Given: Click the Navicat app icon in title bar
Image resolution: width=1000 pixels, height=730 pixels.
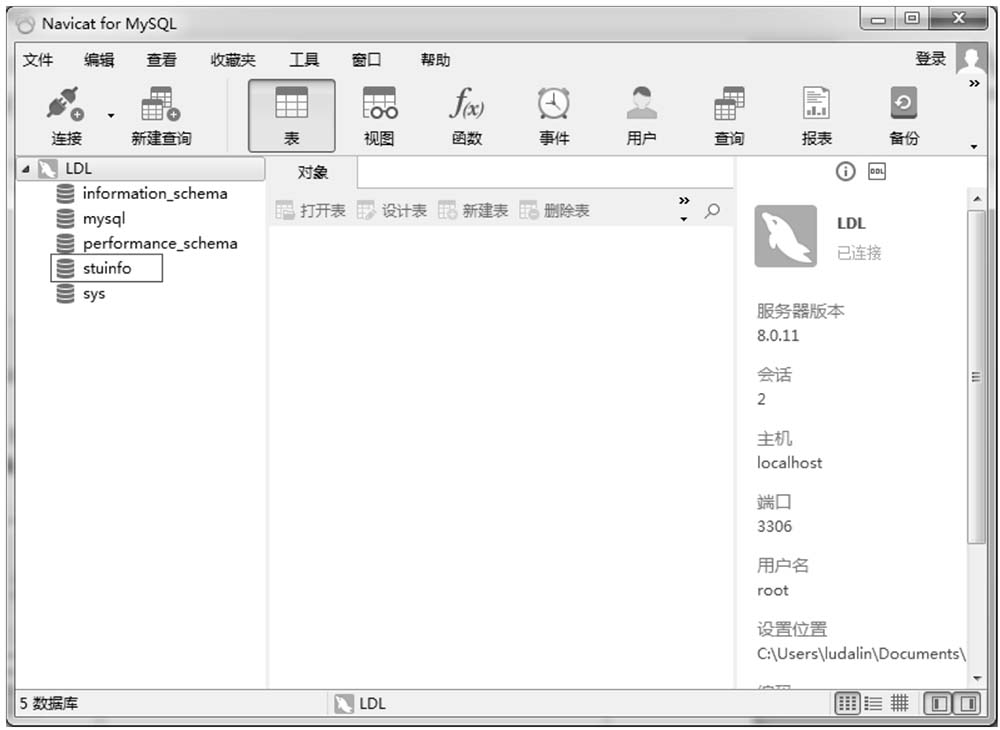Looking at the screenshot, I should (x=26, y=24).
